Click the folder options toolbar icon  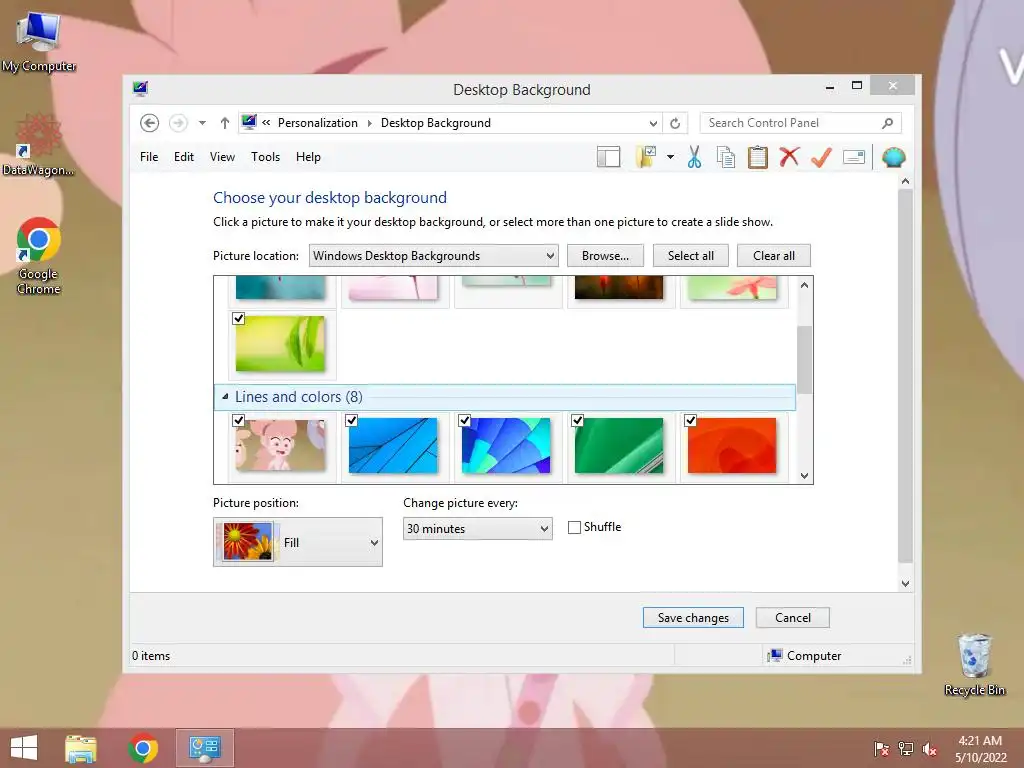[646, 157]
